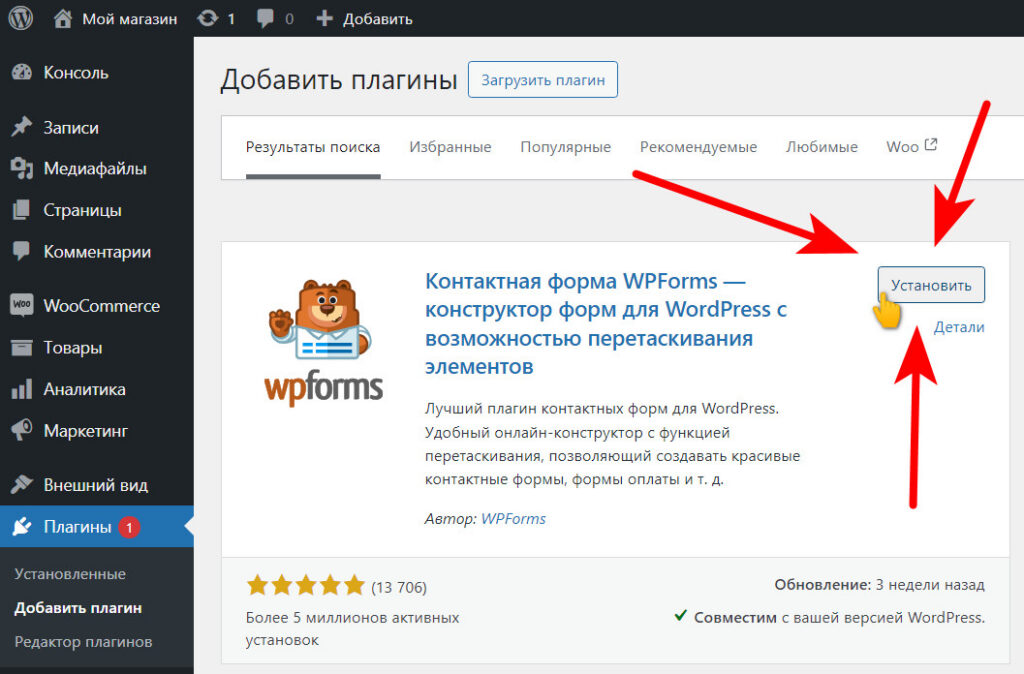Click the Загрузить плагин button

tap(543, 79)
